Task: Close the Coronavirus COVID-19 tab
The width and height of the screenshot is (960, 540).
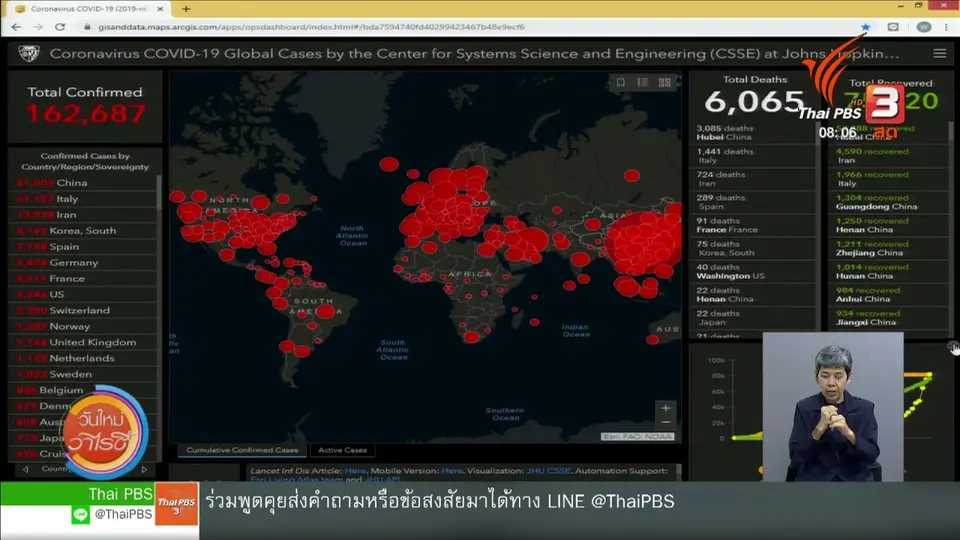Action: point(160,9)
